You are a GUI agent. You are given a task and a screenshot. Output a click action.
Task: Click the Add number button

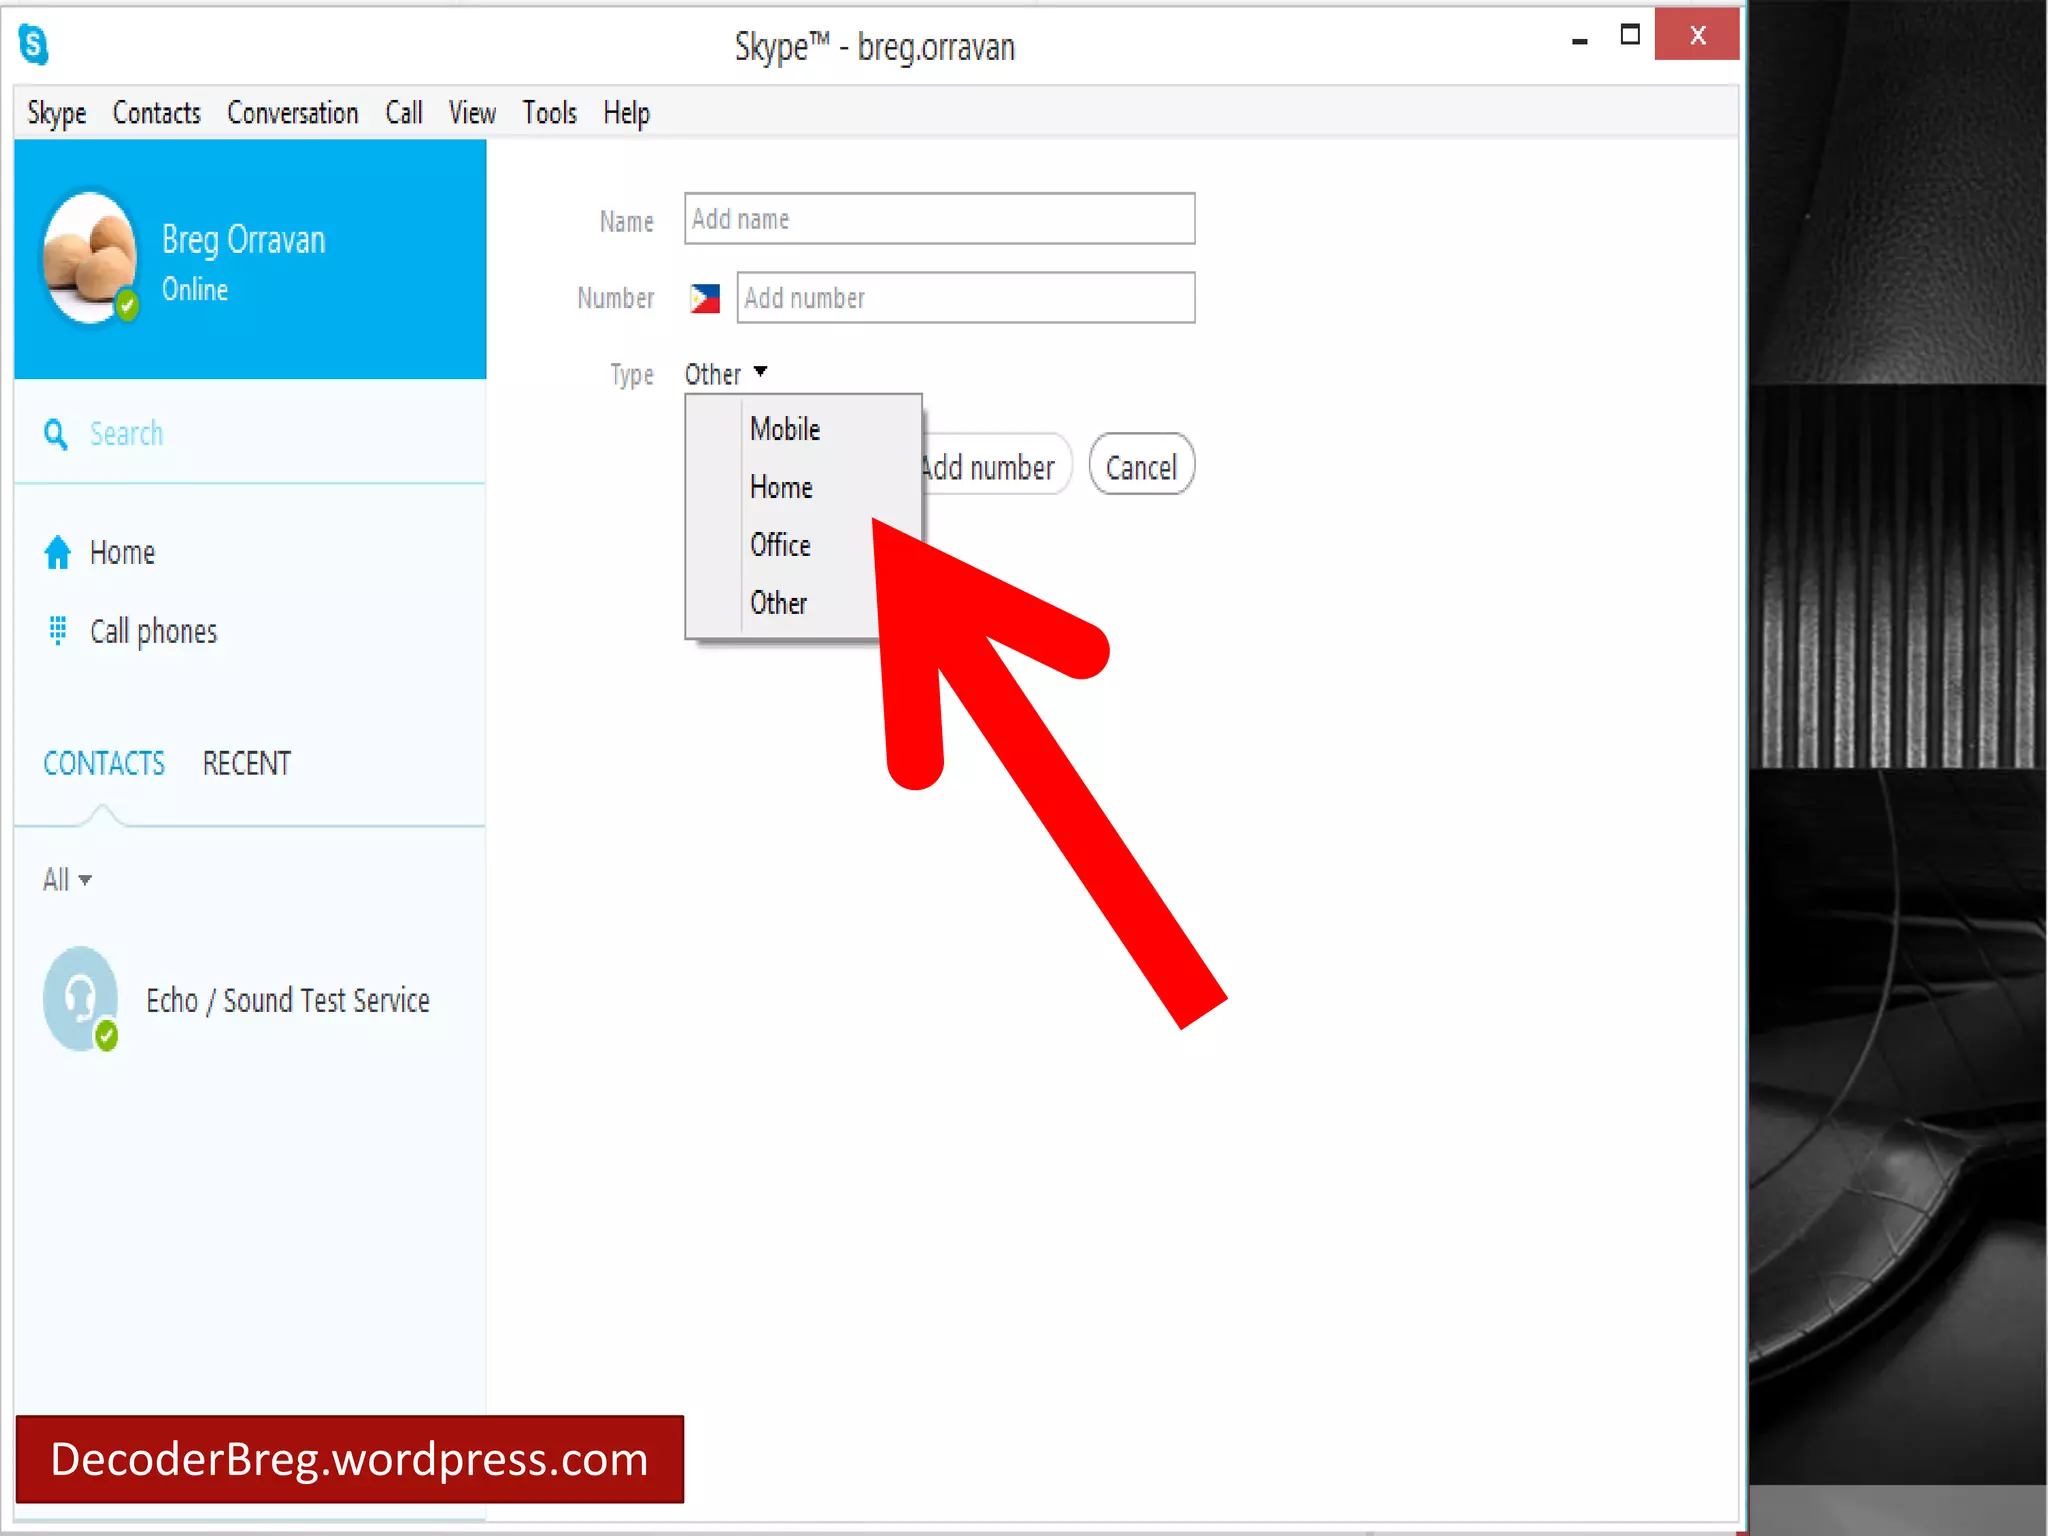tap(995, 467)
